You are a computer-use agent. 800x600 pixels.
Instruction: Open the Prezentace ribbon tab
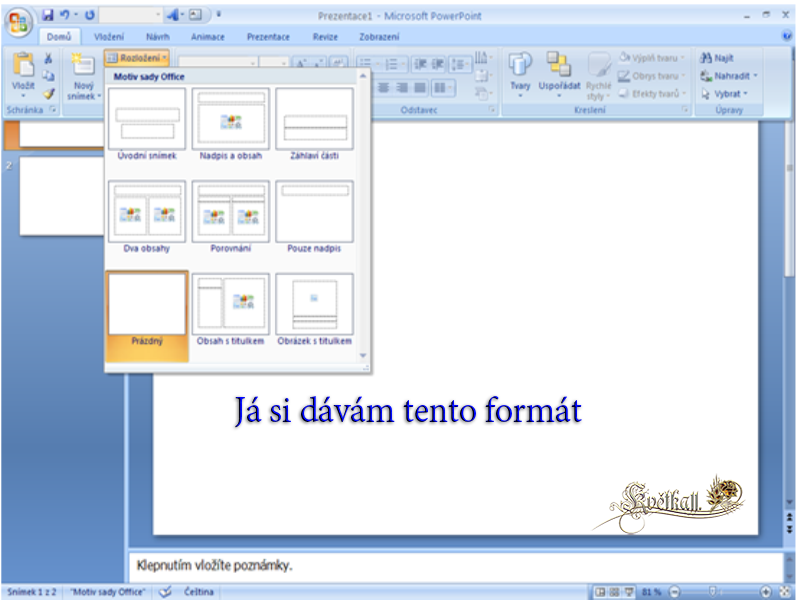click(x=268, y=37)
